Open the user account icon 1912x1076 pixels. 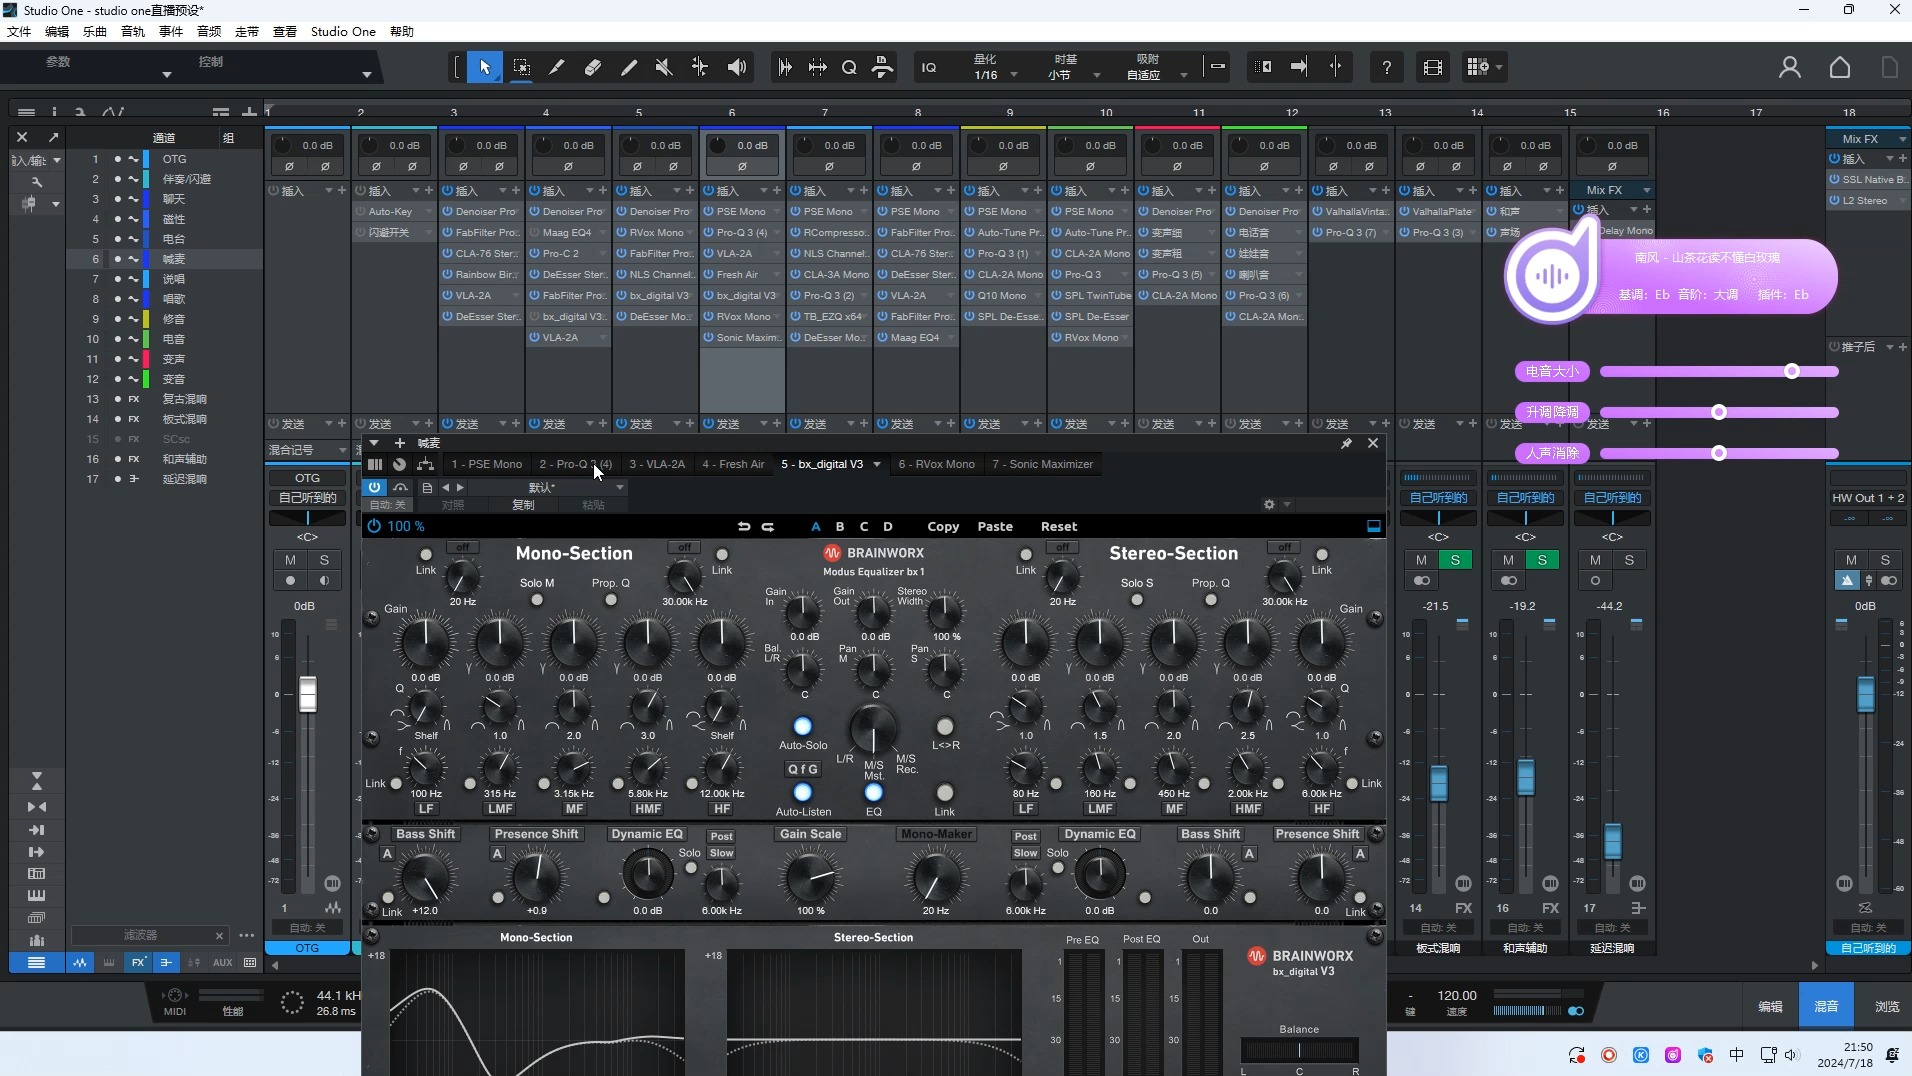click(x=1790, y=67)
